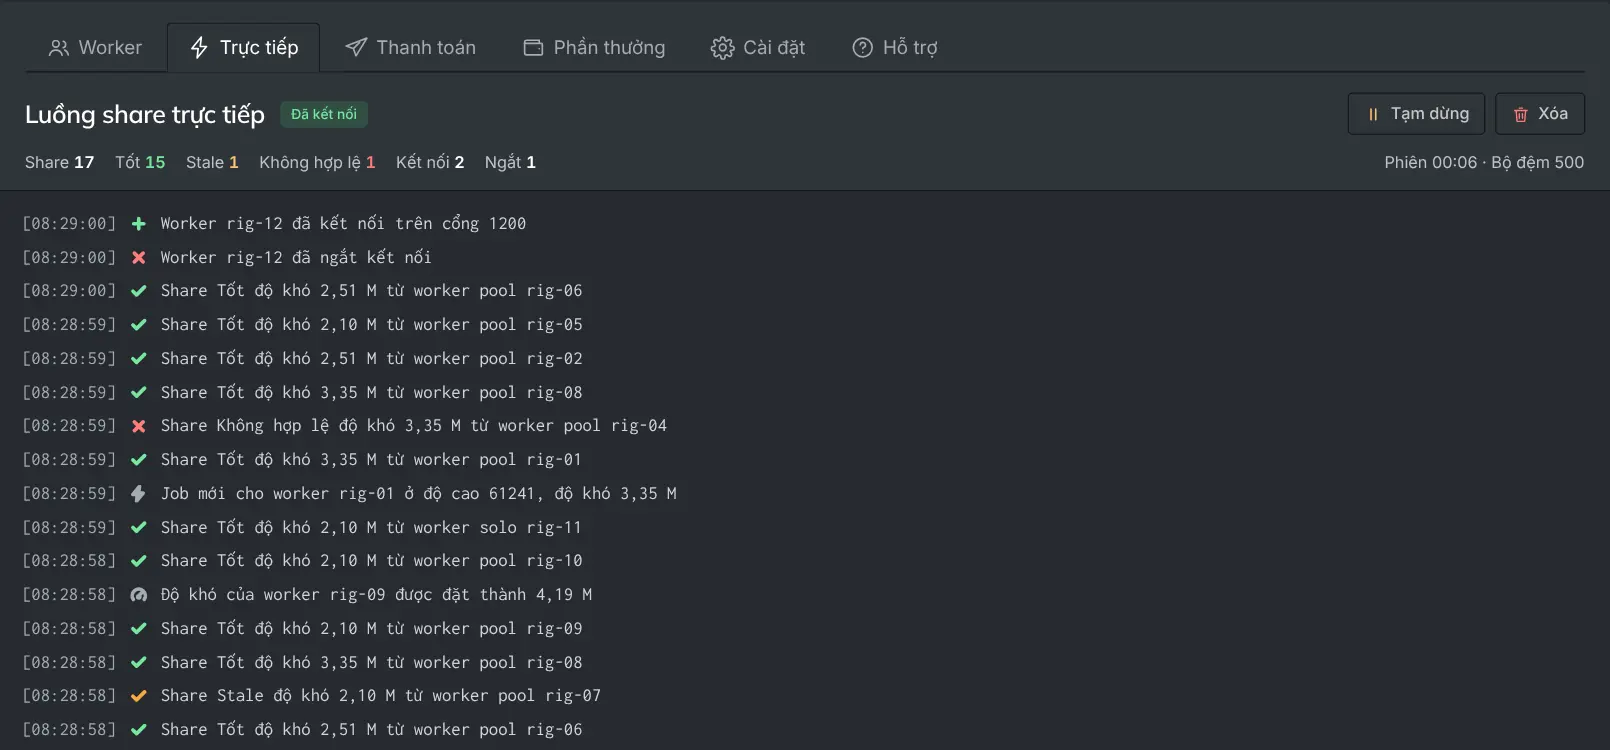1610x750 pixels.
Task: Click the users icon on the Worker tab
Action: (59, 48)
